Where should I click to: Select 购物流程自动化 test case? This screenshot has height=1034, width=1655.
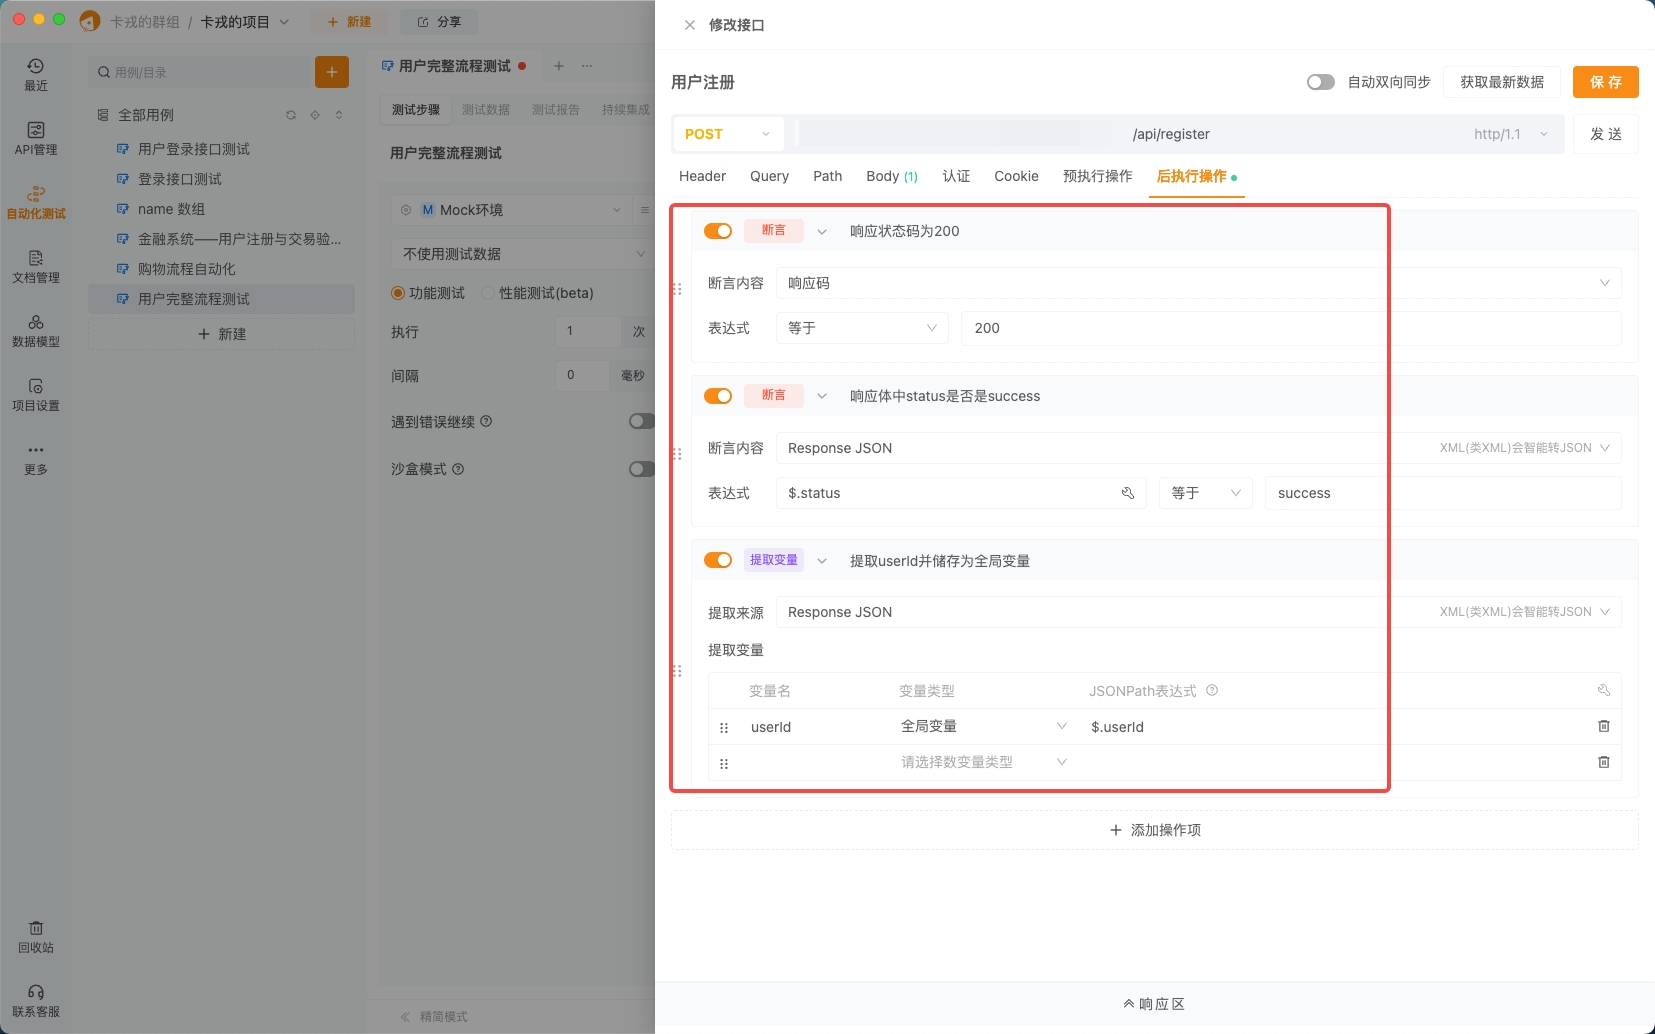pyautogui.click(x=221, y=269)
